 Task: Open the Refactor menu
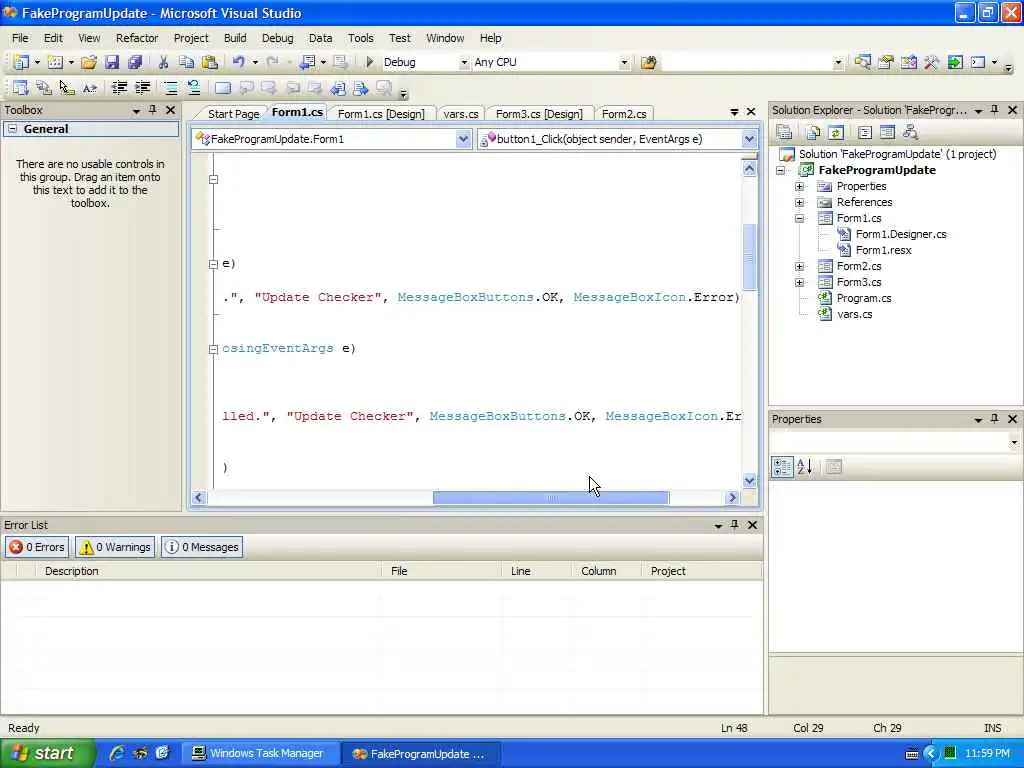click(x=137, y=38)
